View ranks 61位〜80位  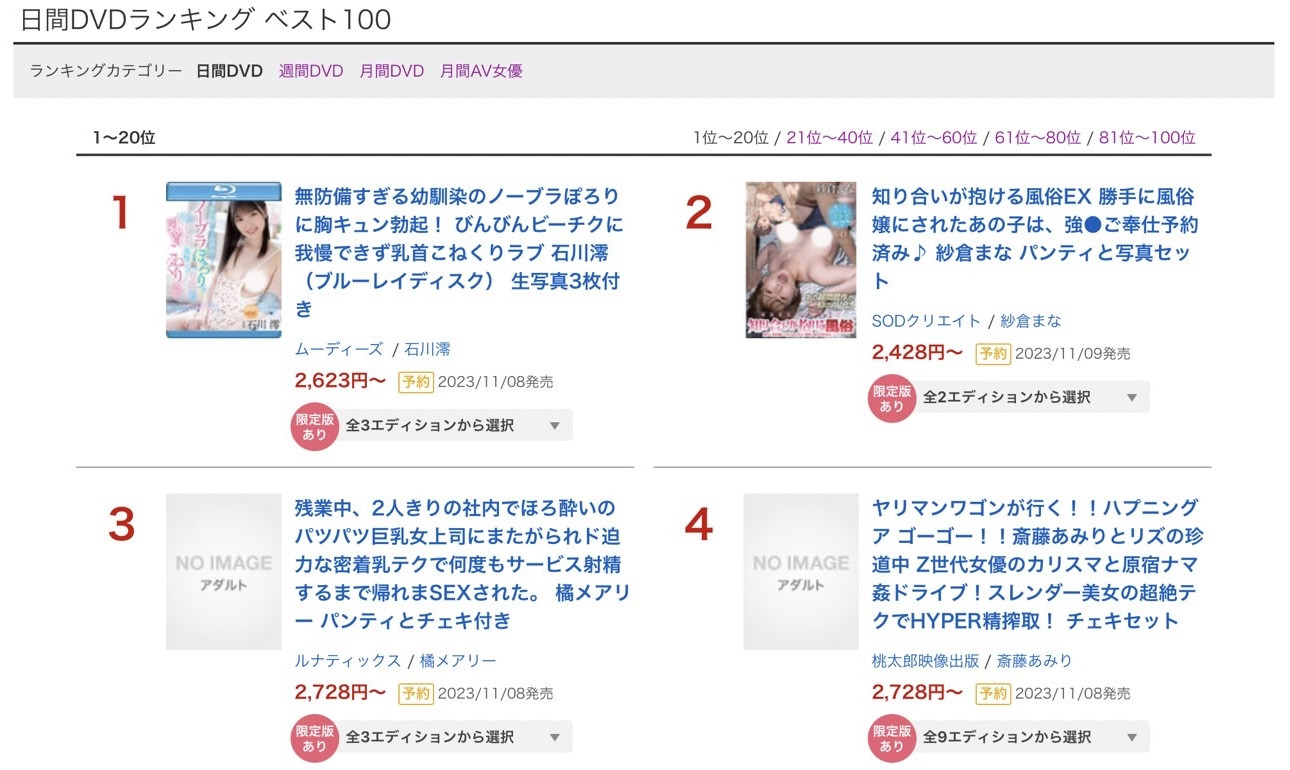(x=1038, y=136)
